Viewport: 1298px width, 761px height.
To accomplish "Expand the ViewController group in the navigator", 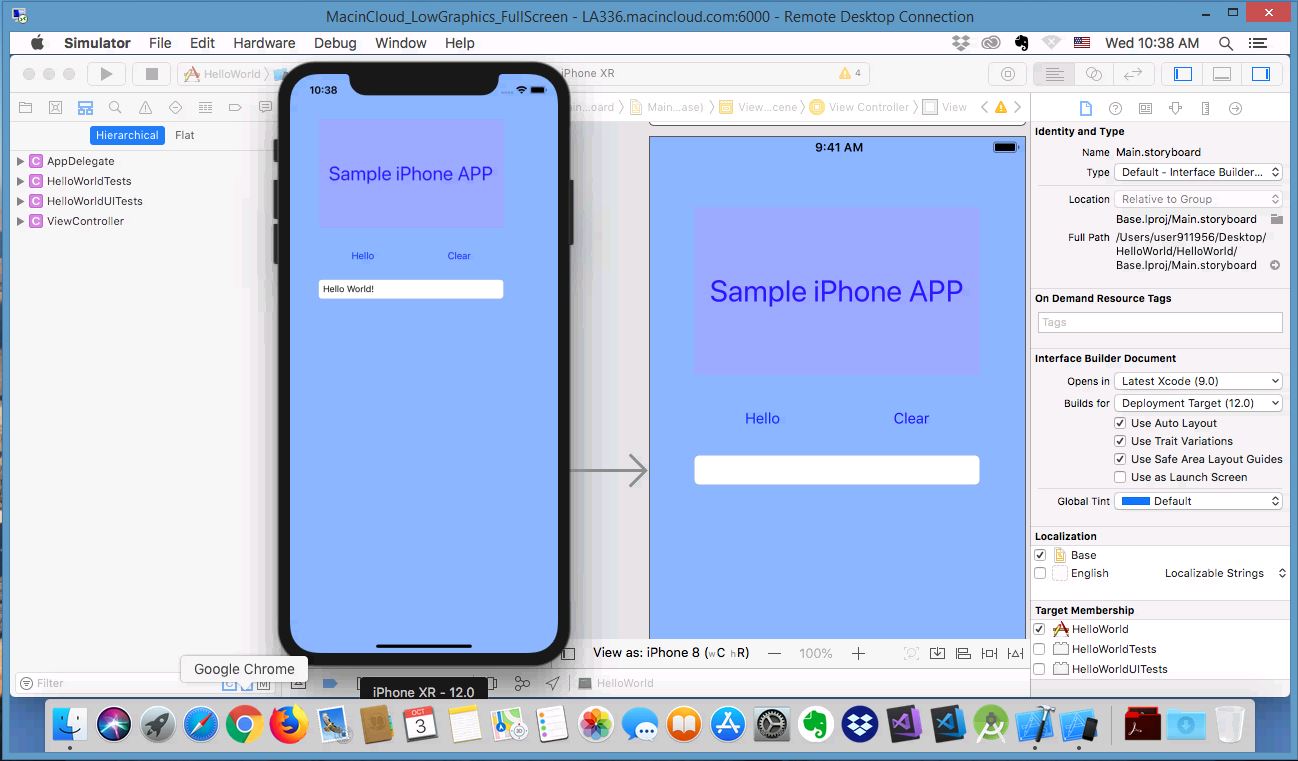I will [x=20, y=221].
